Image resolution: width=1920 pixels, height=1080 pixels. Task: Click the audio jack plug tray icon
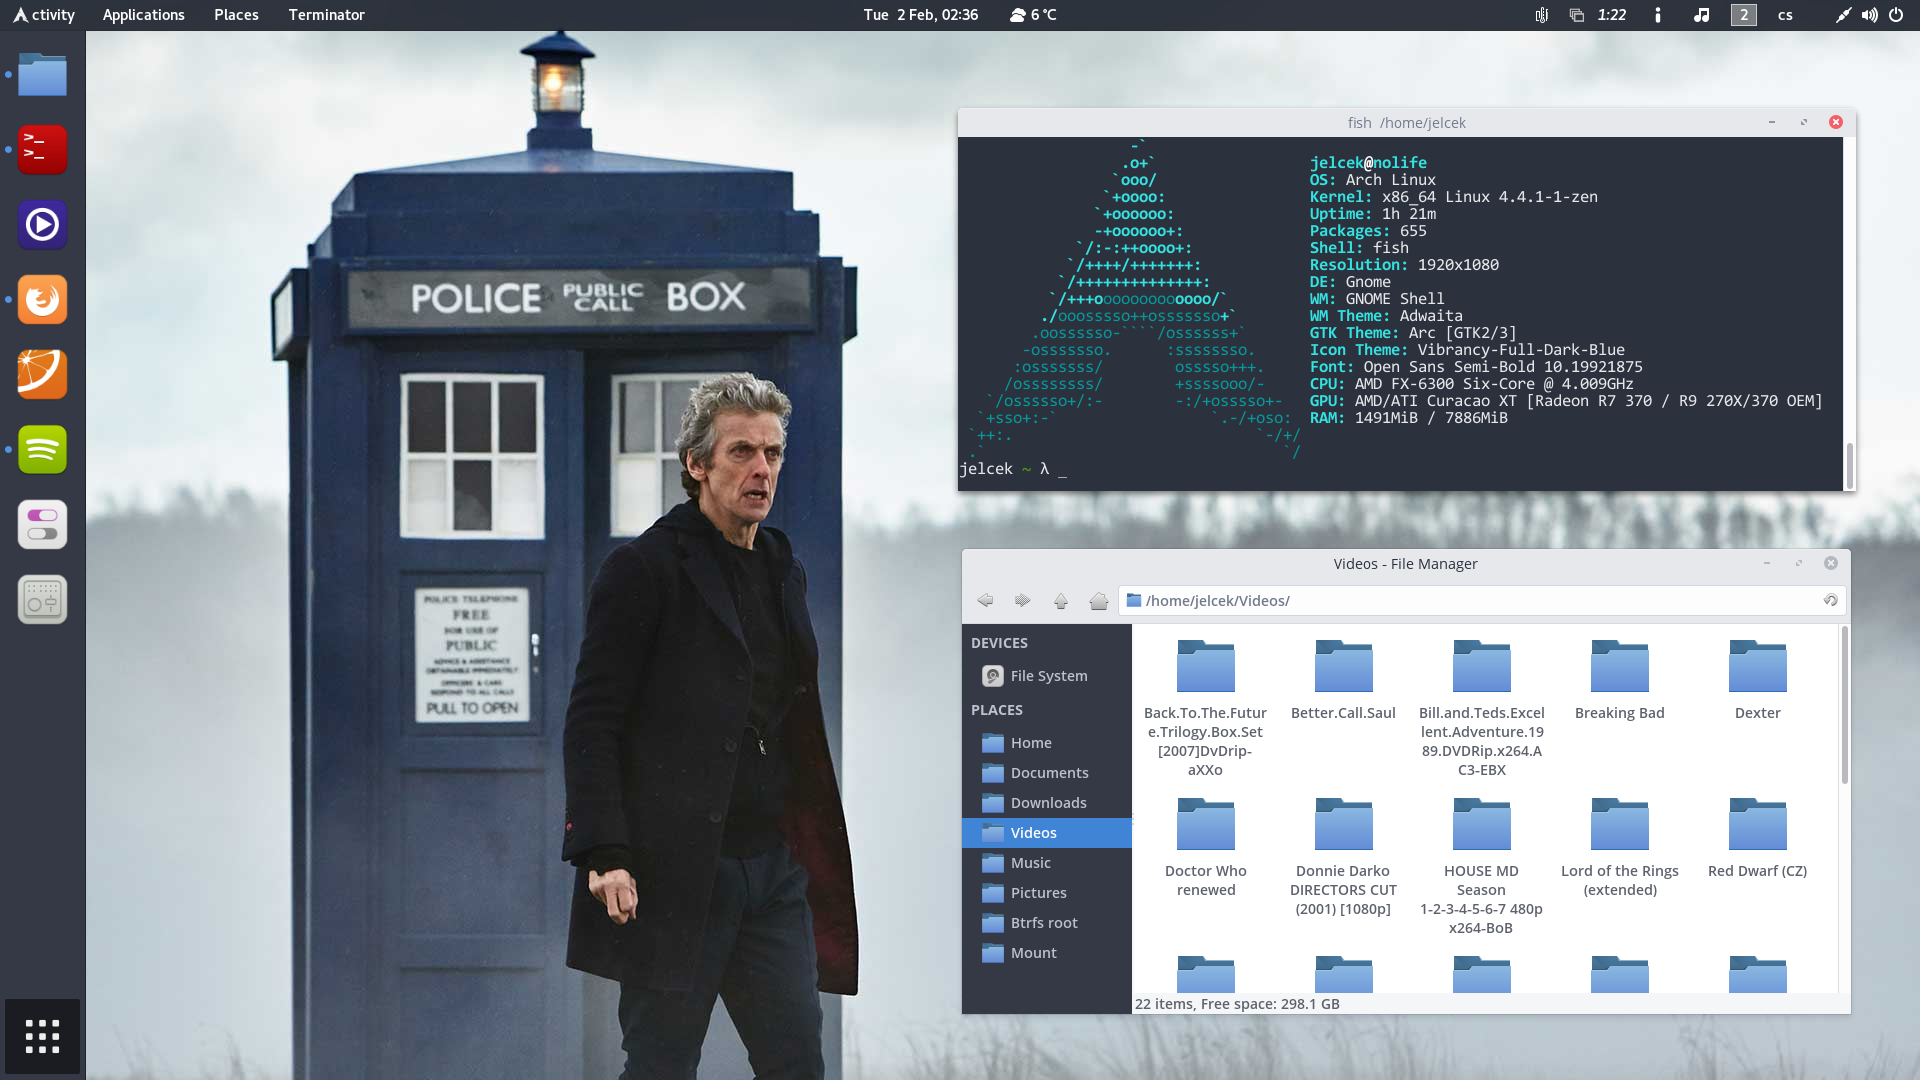(1843, 15)
